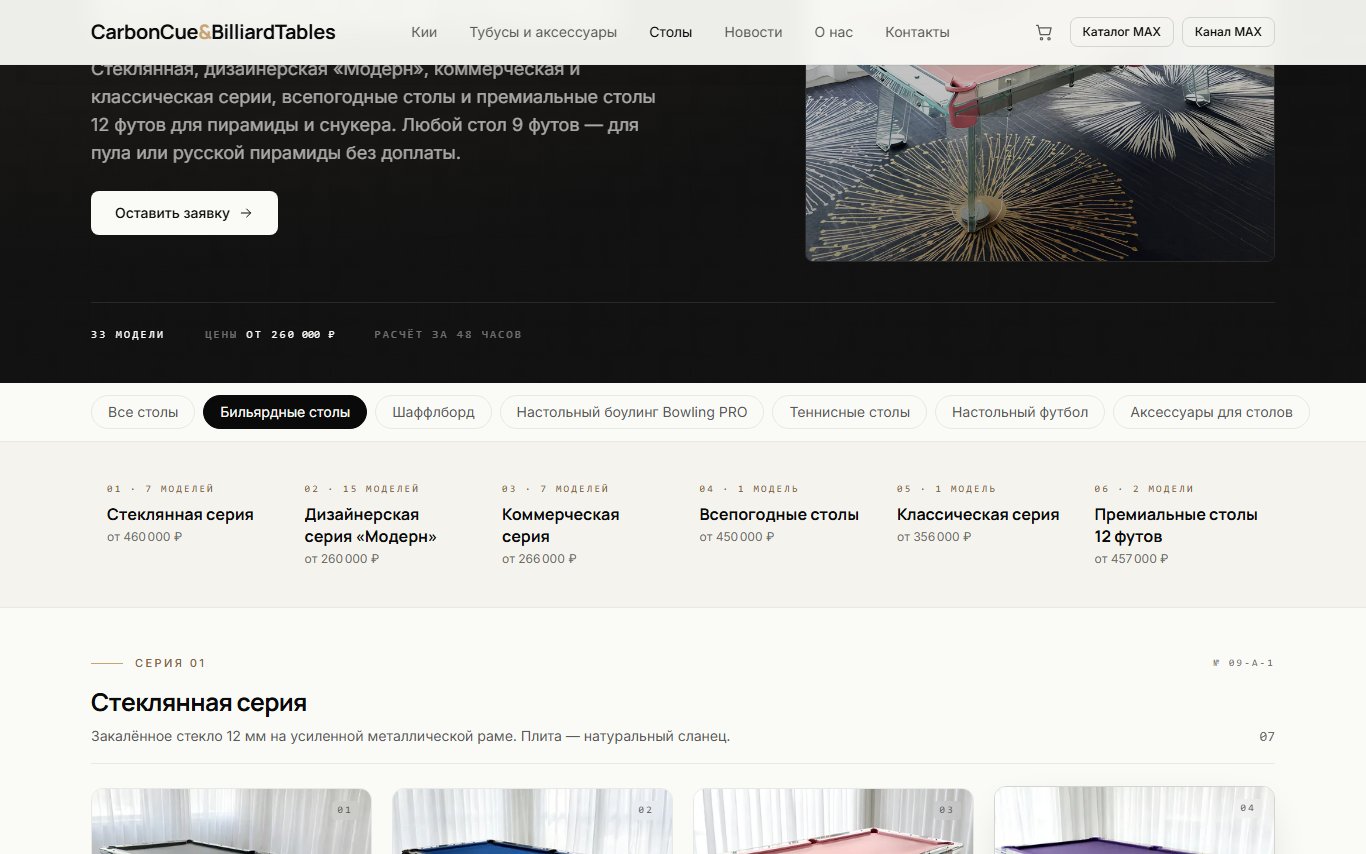Click the Каталог MAX button

1122,32
